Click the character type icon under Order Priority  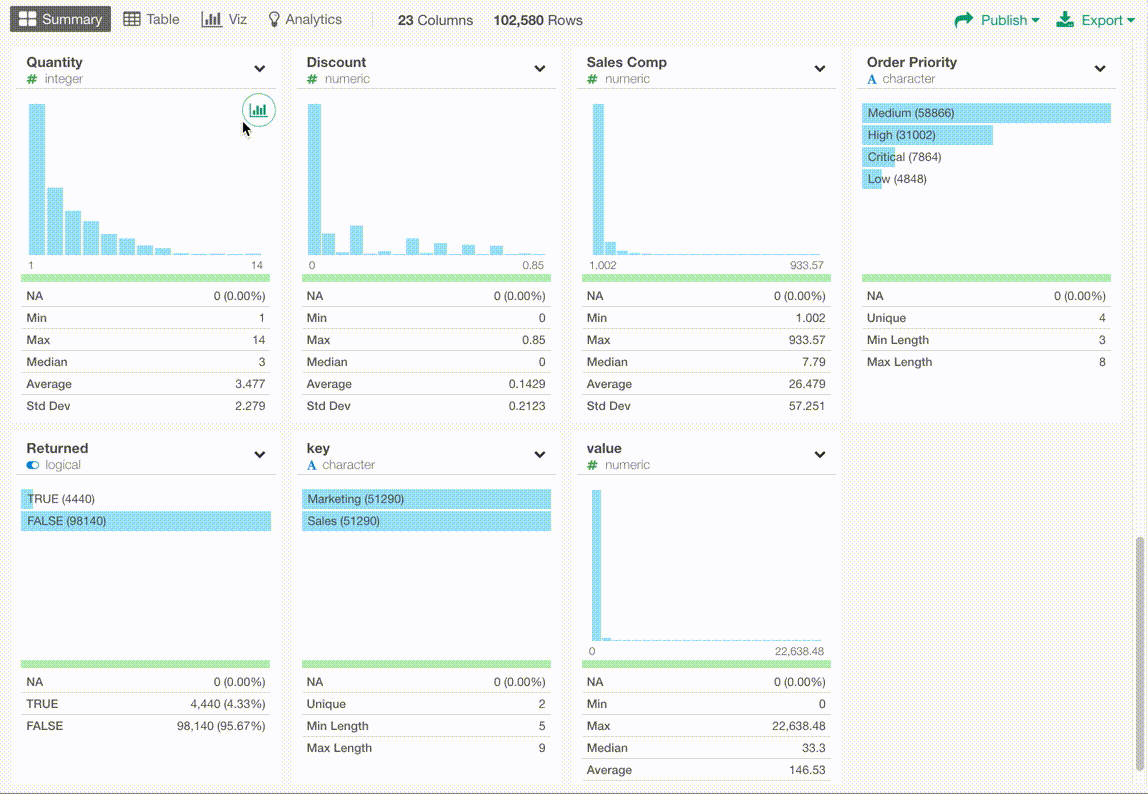click(872, 79)
